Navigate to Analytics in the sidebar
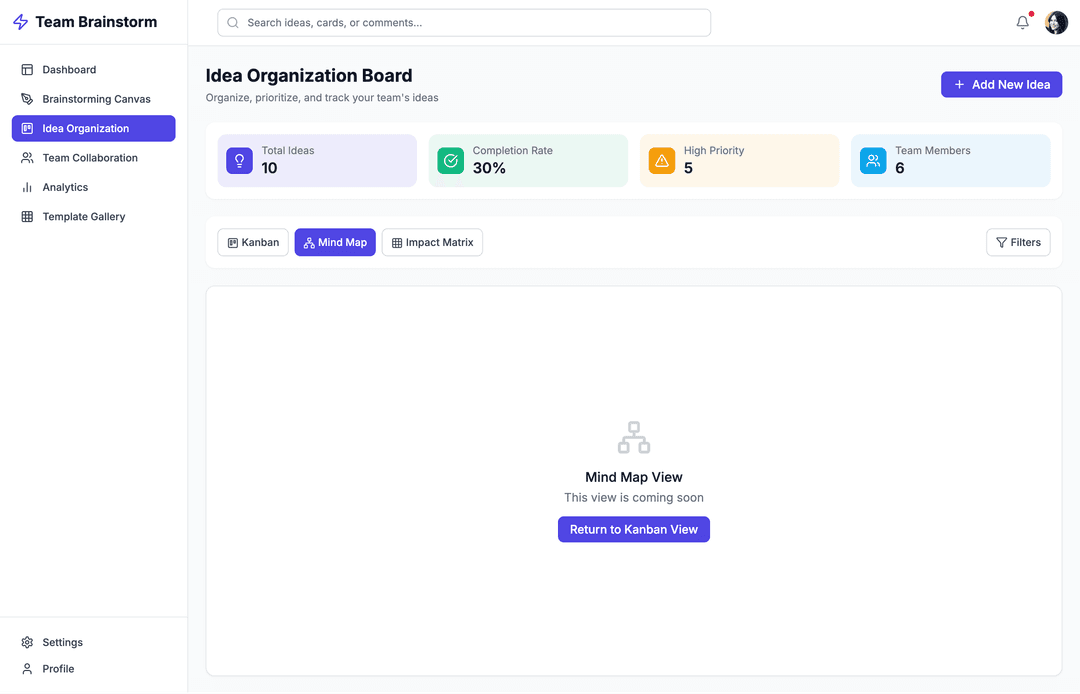 click(x=65, y=187)
